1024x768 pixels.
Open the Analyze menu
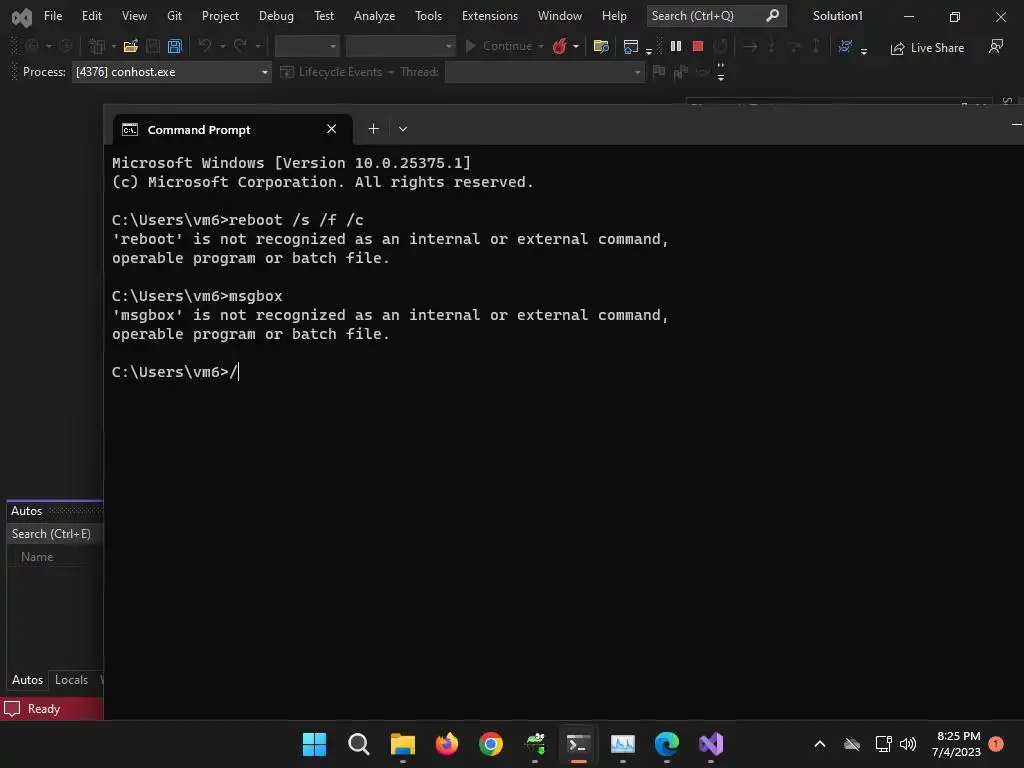[374, 16]
